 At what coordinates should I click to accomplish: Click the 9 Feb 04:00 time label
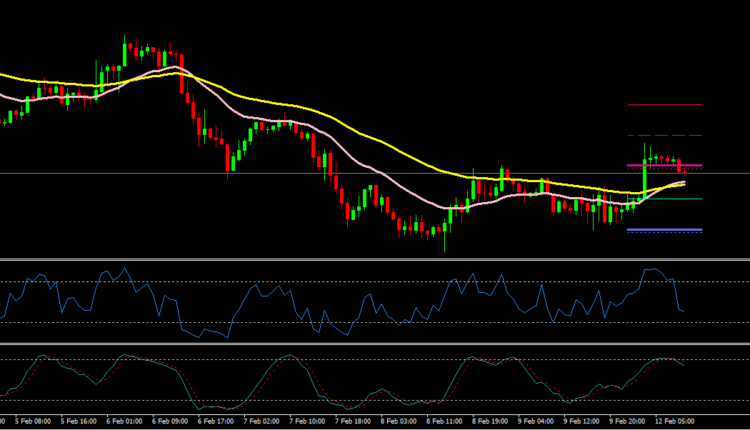point(541,422)
